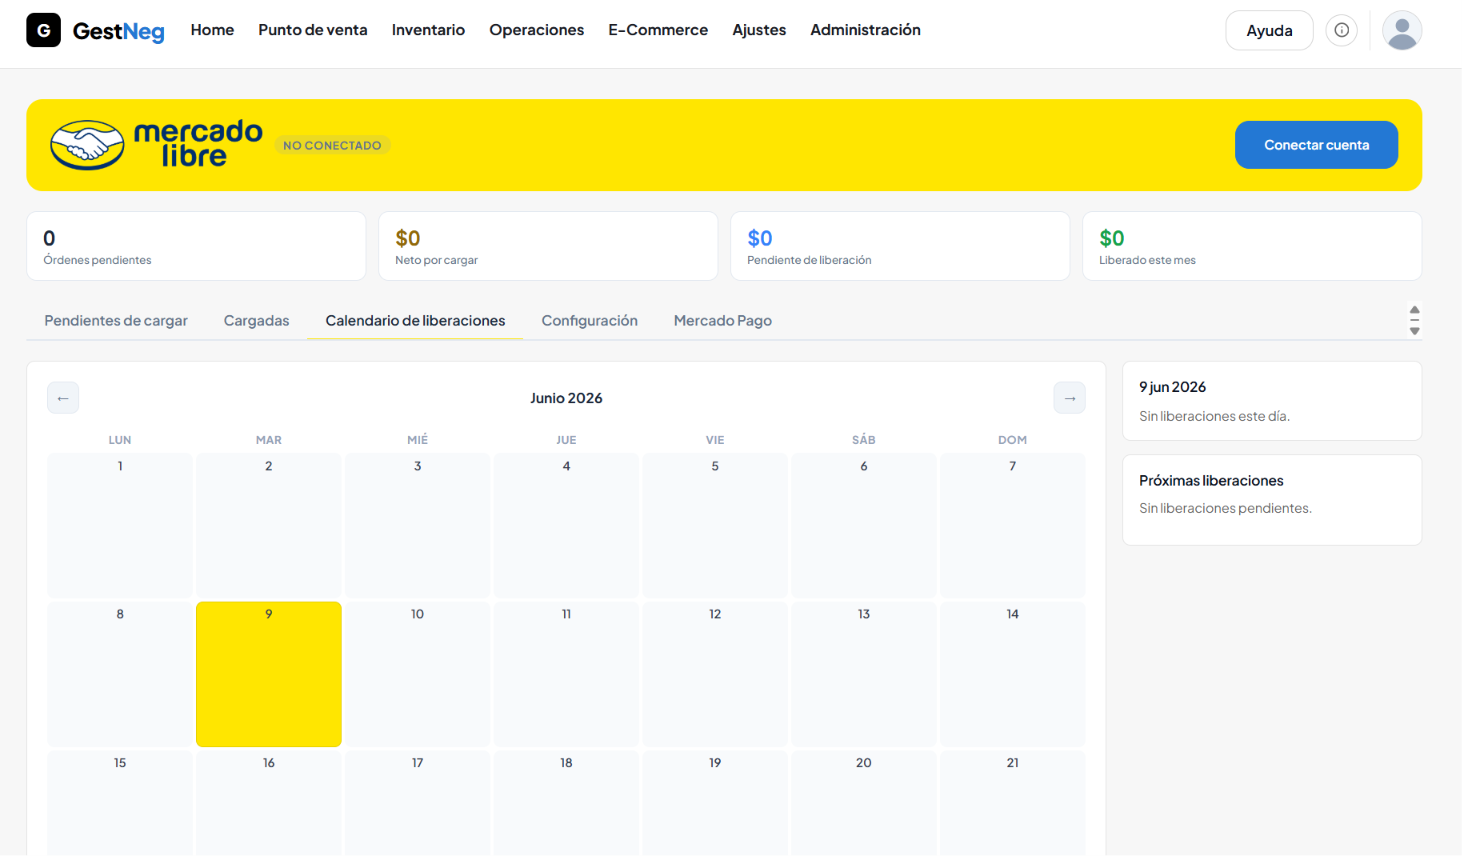Click Pendiente de liberación card
1462x856 pixels.
pos(900,246)
